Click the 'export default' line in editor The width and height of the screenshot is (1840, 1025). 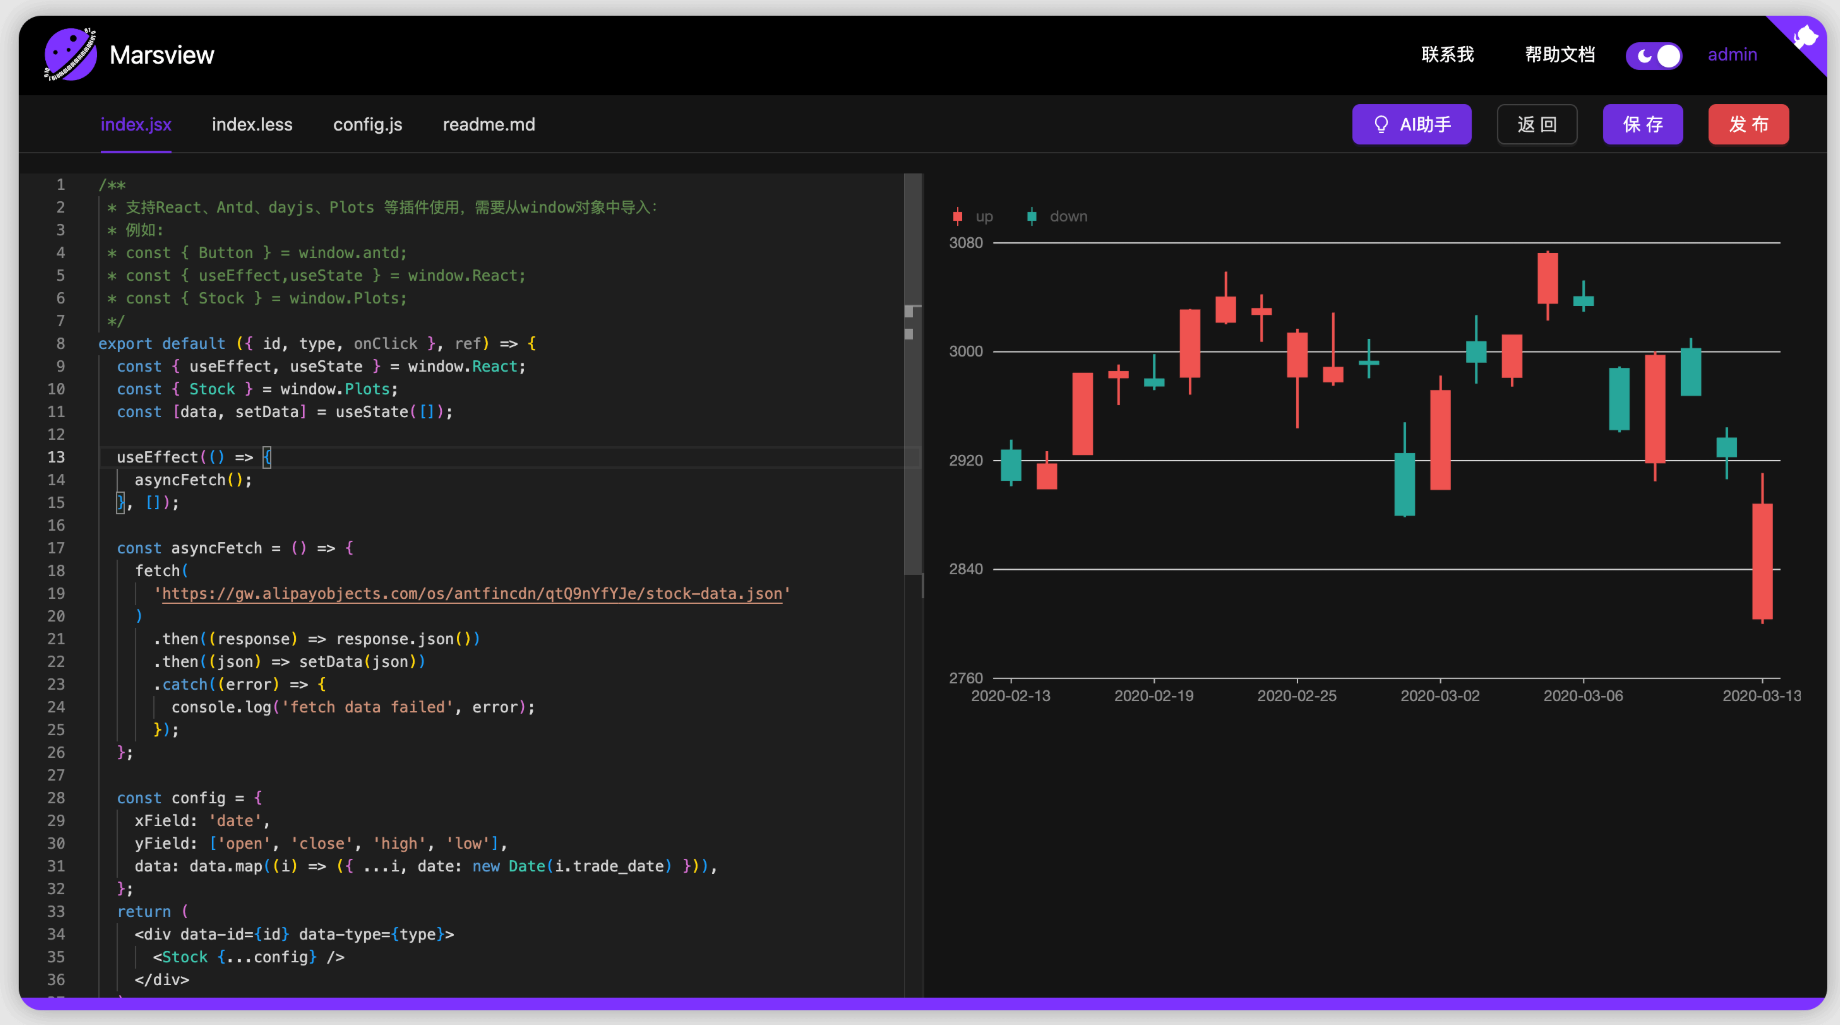pos(317,344)
